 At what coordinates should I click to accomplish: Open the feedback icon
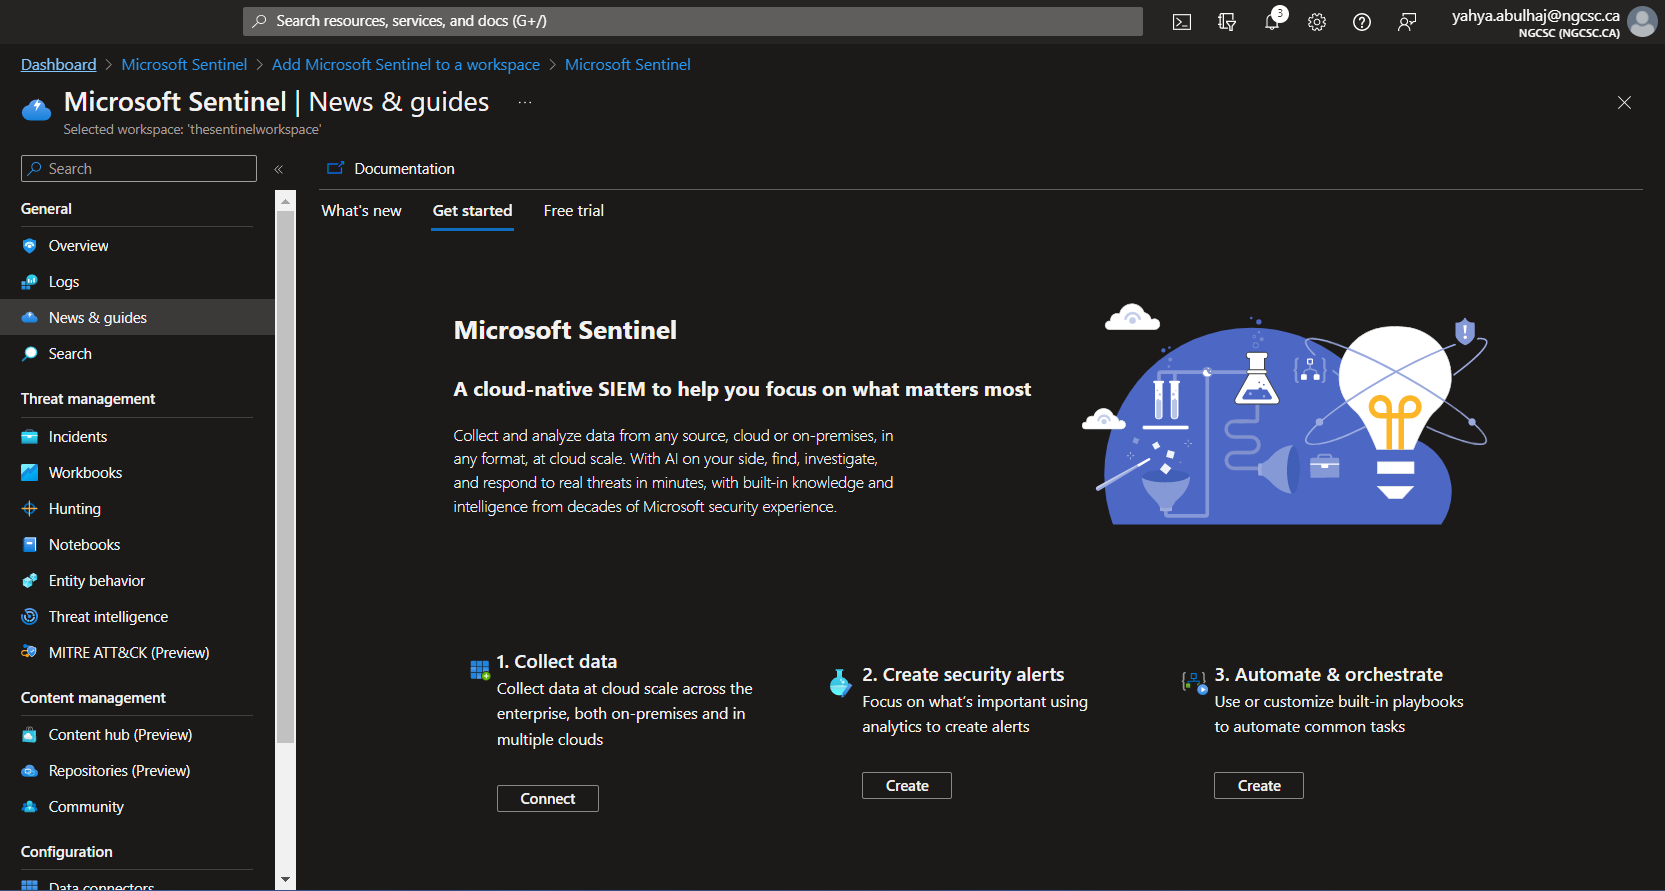pyautogui.click(x=1407, y=22)
